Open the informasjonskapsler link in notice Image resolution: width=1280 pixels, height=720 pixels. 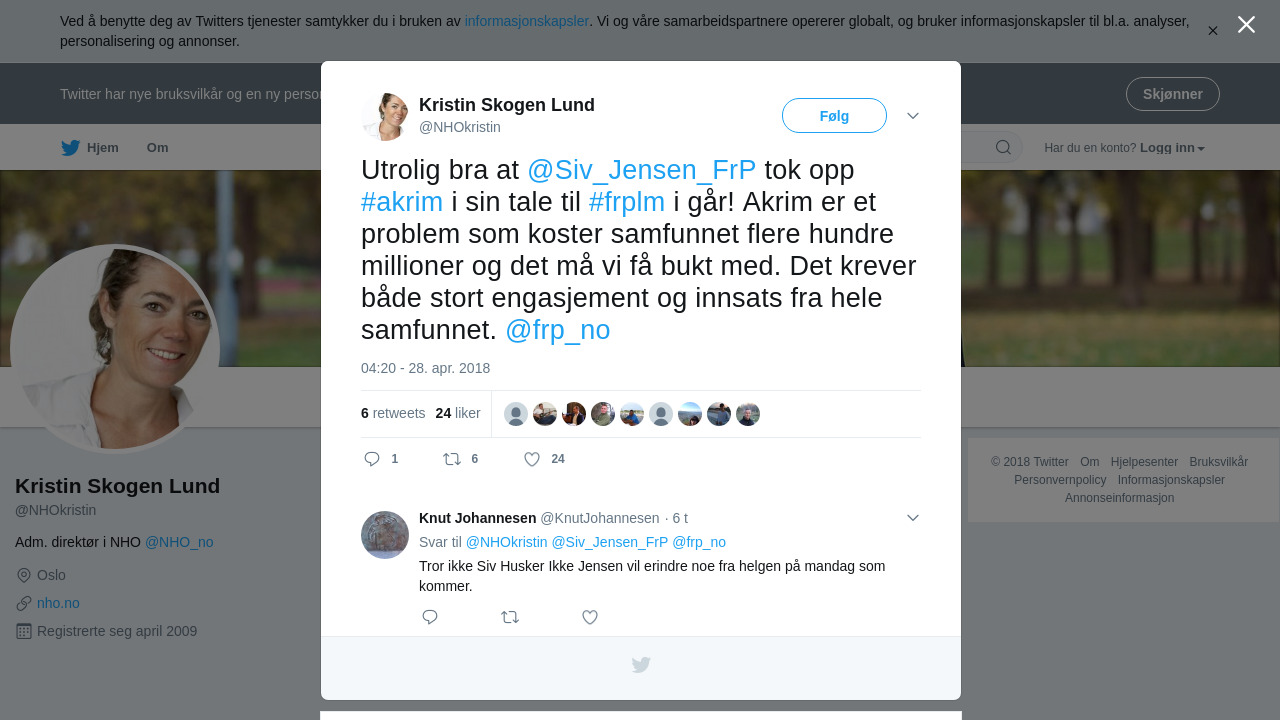(x=527, y=21)
